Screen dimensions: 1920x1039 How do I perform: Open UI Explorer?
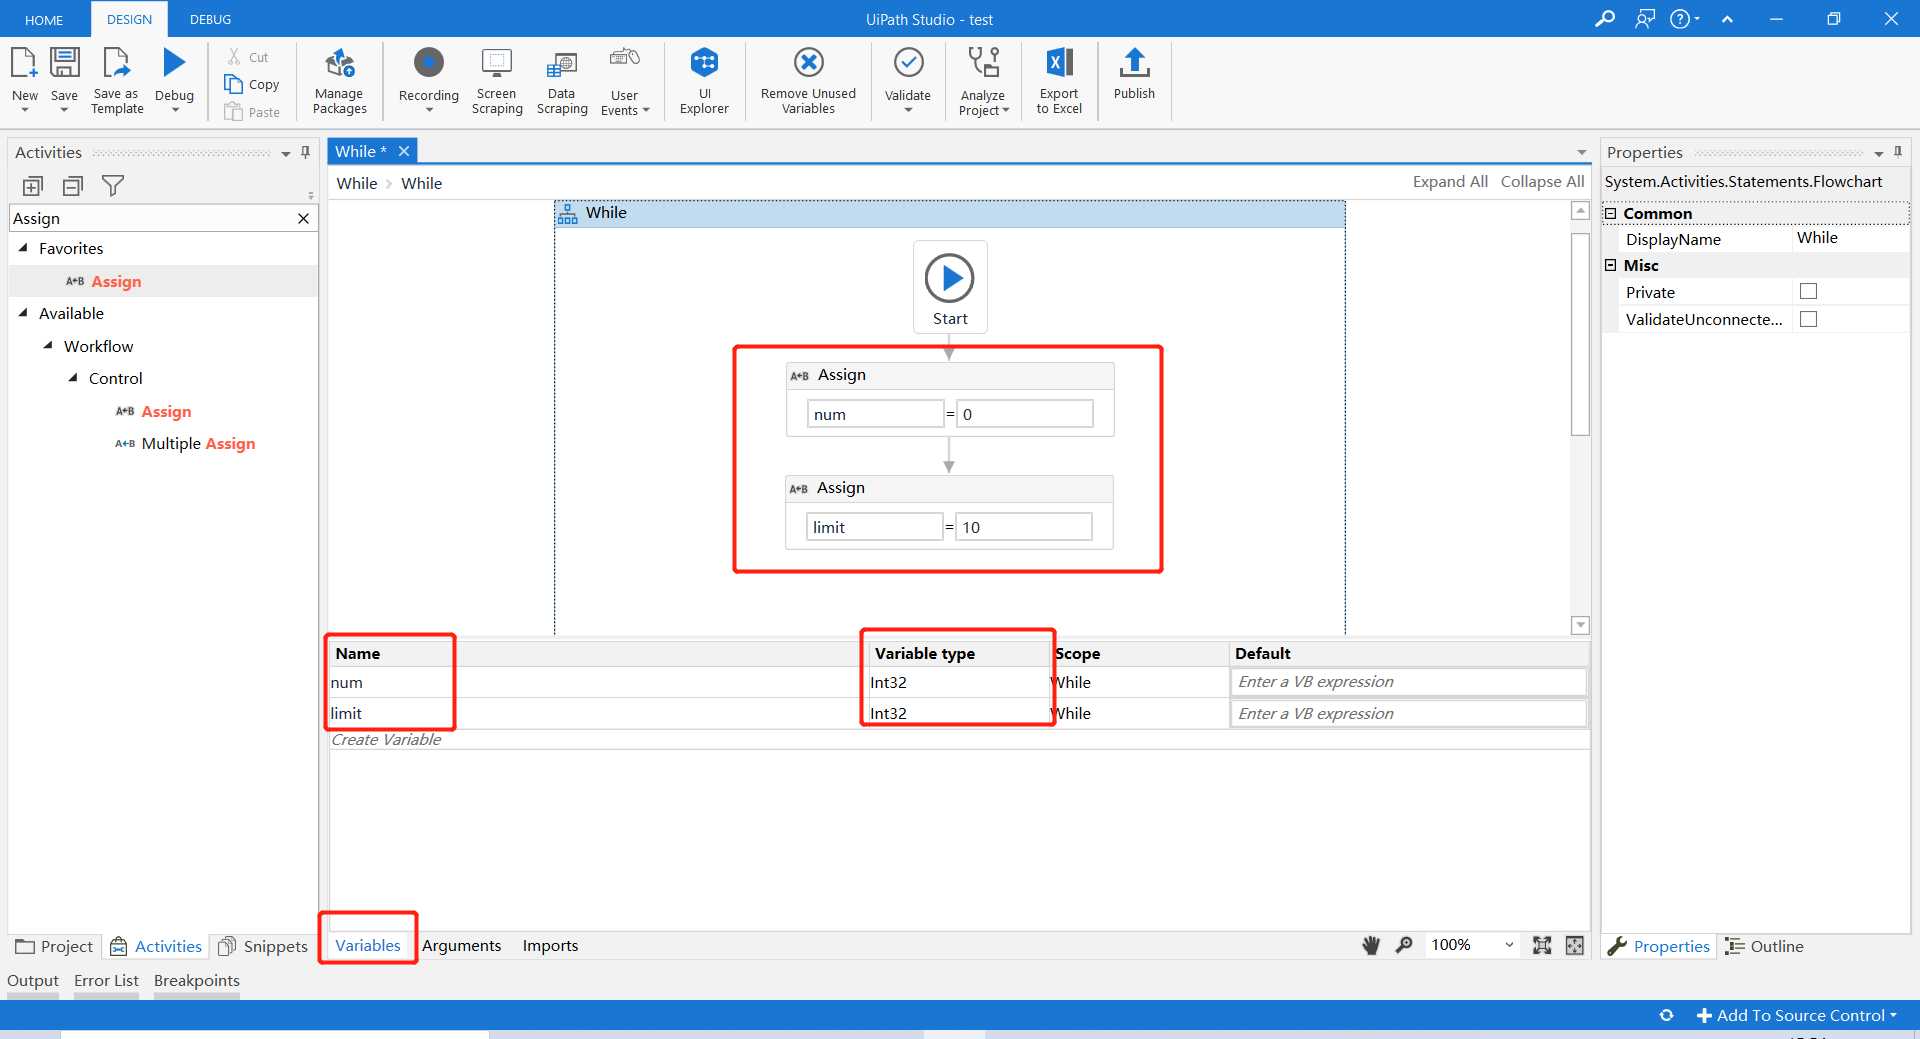click(x=704, y=80)
